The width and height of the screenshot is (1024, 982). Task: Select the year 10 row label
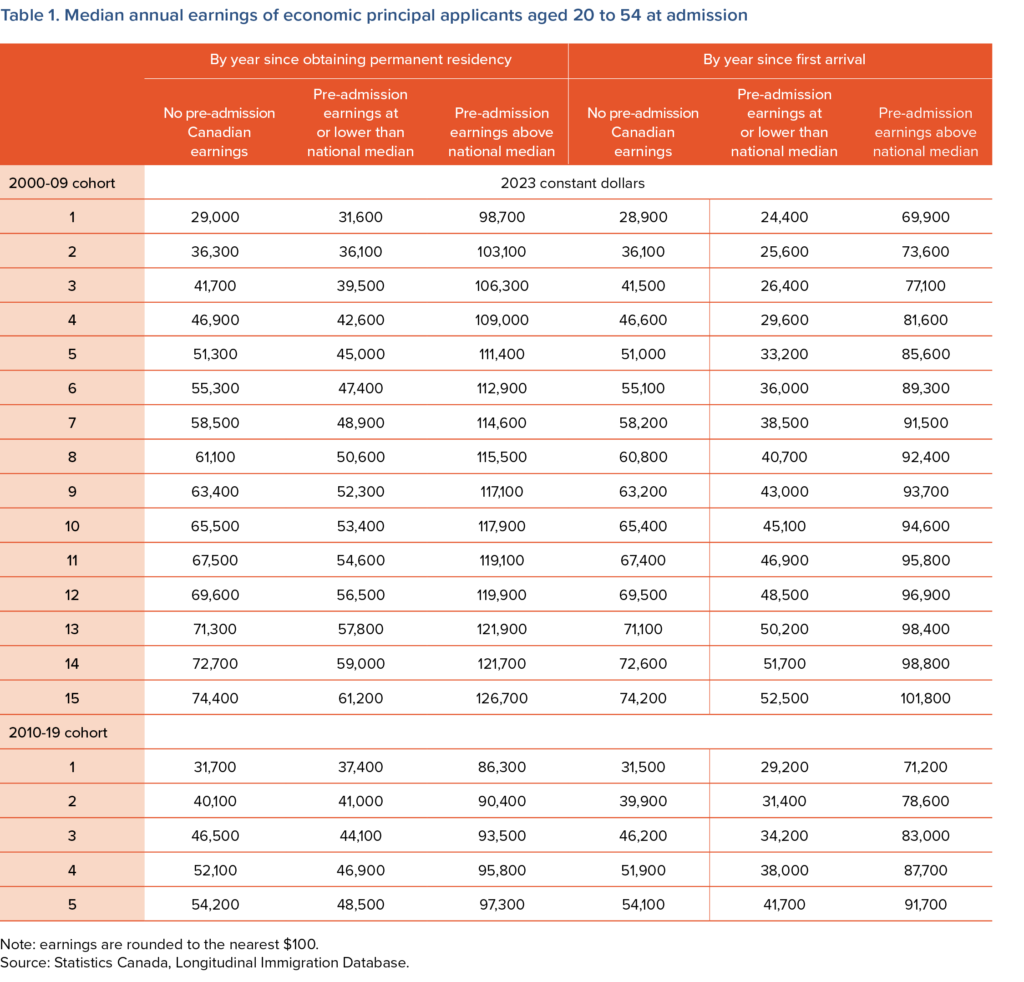[72, 526]
